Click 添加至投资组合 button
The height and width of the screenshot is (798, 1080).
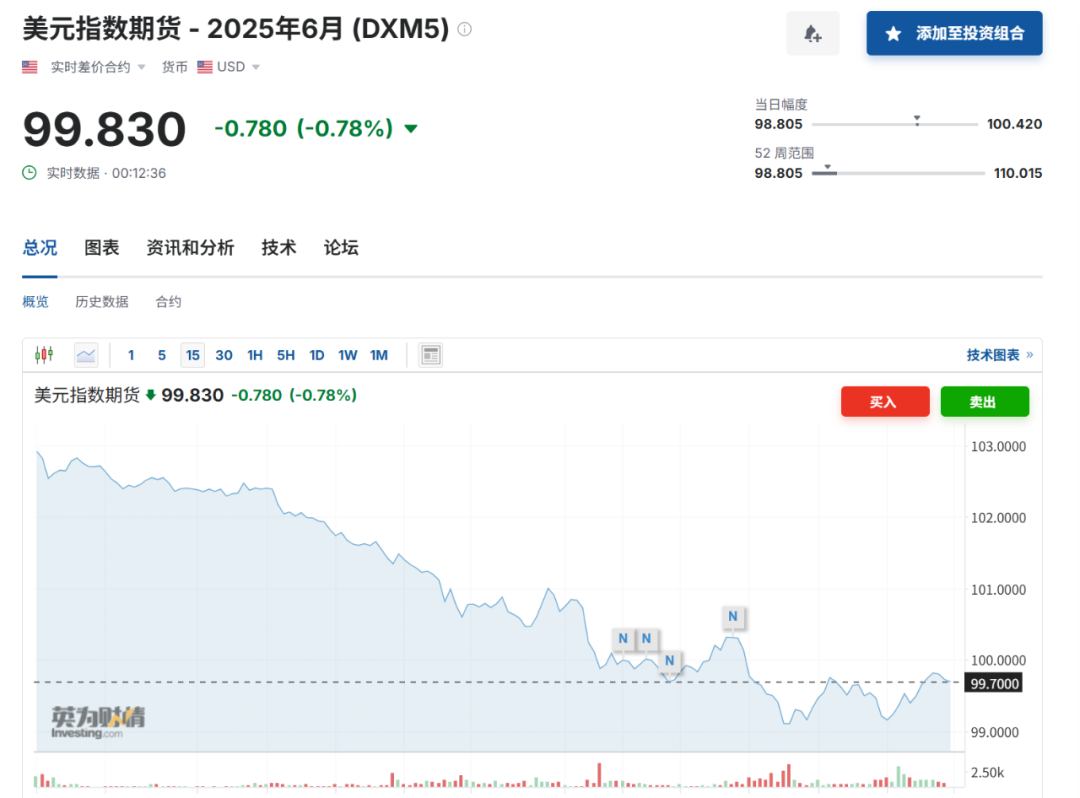[x=954, y=34]
